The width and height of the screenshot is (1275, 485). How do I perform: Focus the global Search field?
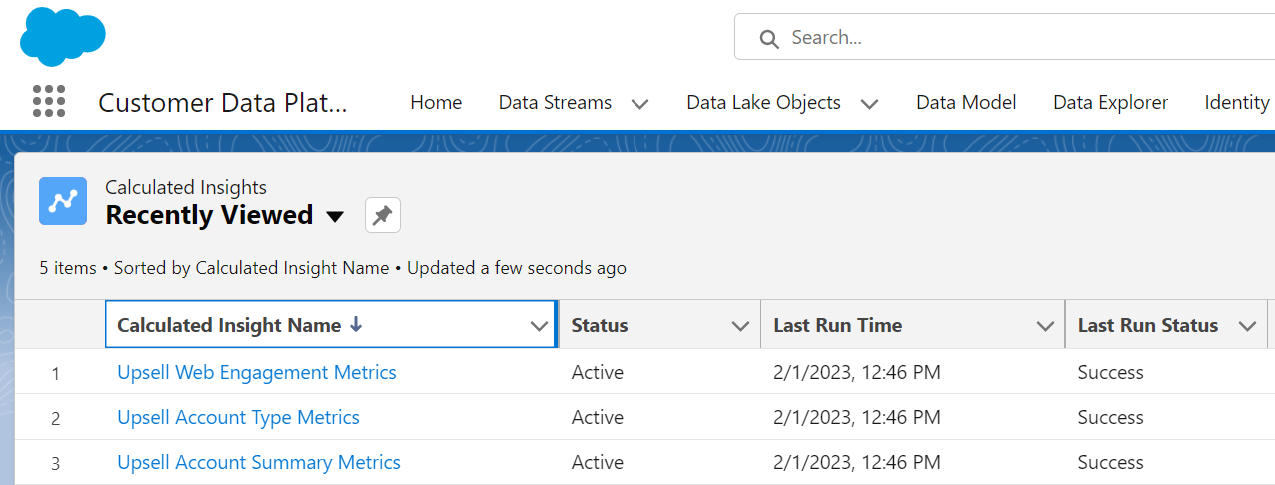click(1004, 37)
